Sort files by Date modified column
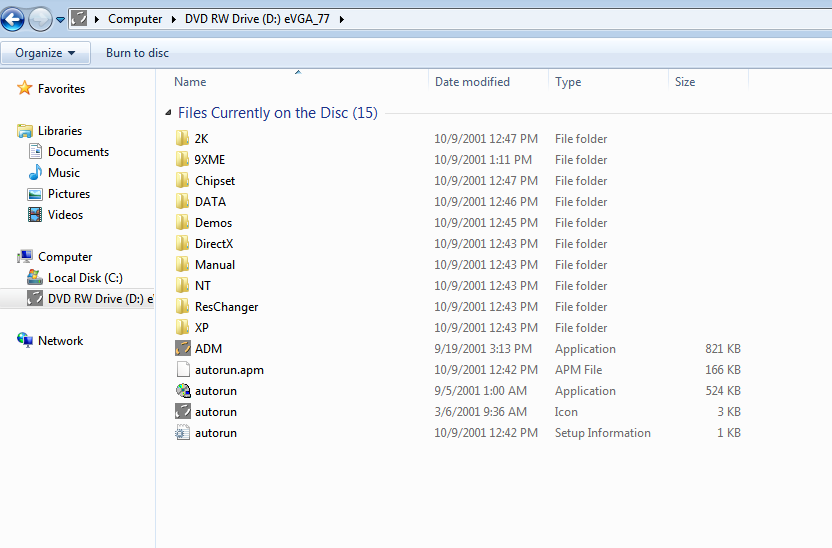832x548 pixels. 472,82
